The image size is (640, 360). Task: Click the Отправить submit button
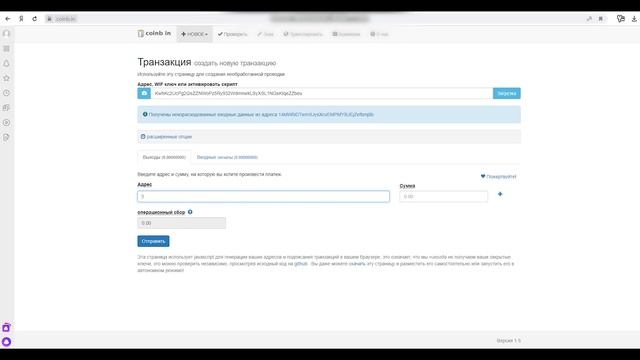(x=153, y=241)
